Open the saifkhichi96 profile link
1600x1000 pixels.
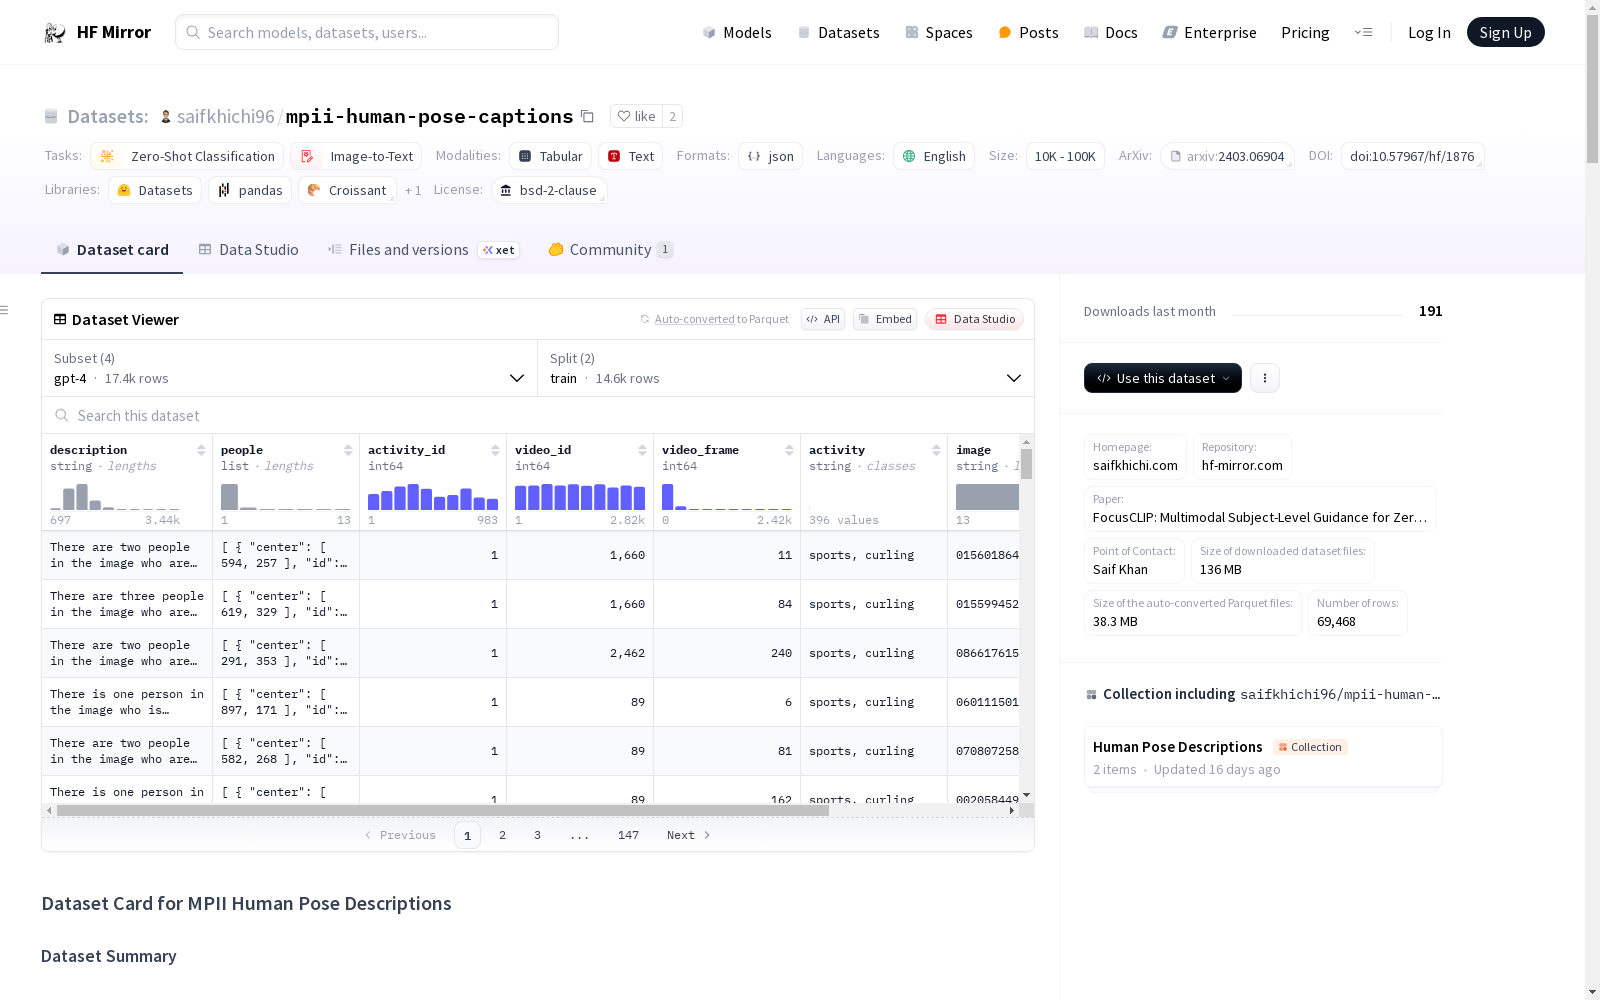[x=225, y=117]
